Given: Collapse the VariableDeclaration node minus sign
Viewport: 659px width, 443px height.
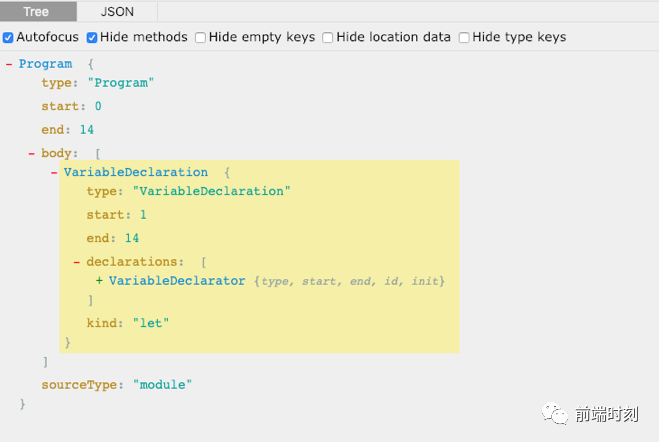Looking at the screenshot, I should (x=54, y=173).
